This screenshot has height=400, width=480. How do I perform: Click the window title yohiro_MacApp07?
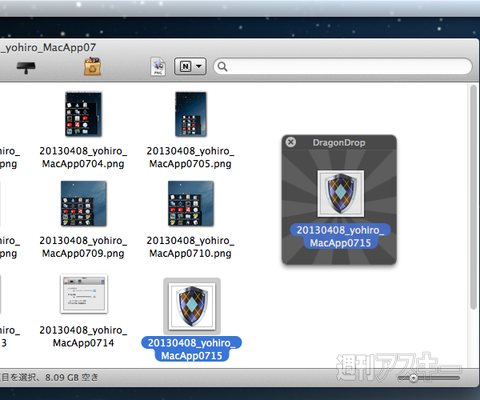point(49,48)
